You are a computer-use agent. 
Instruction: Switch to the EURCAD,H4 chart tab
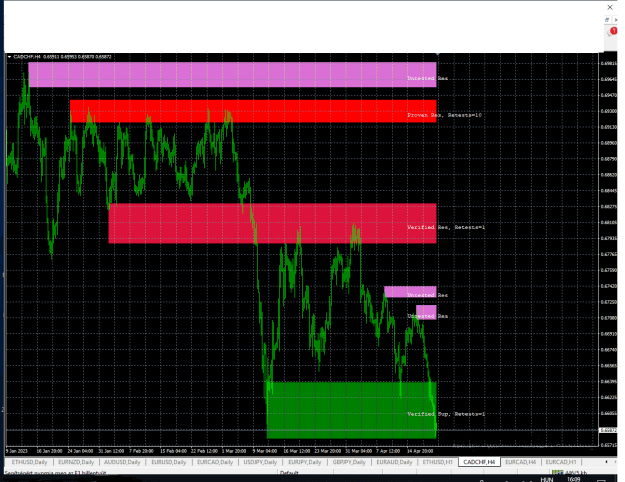point(520,462)
